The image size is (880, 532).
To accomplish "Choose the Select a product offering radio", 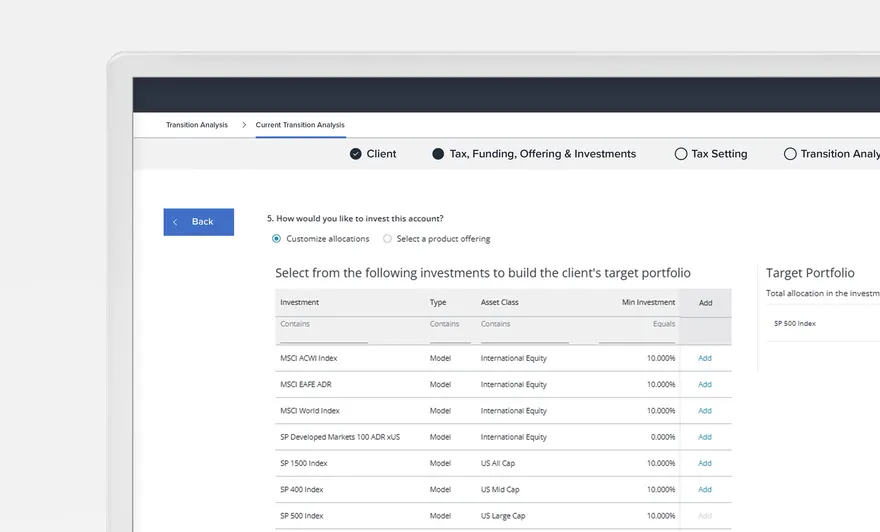I will [387, 239].
